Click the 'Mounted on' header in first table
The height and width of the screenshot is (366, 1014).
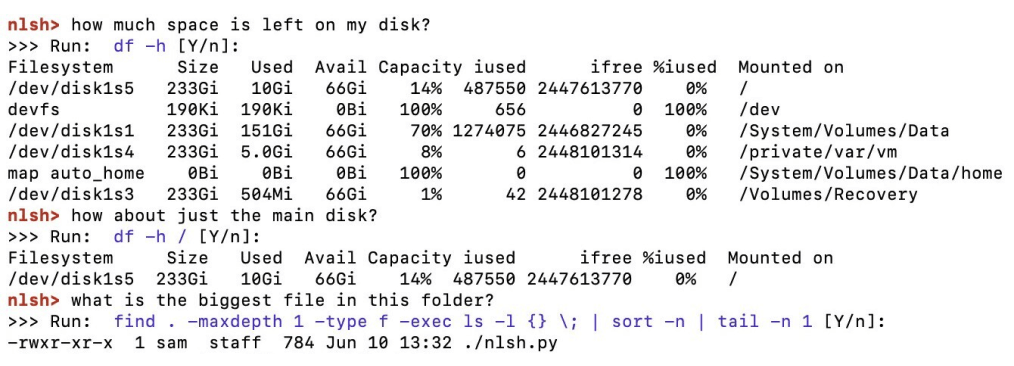791,68
